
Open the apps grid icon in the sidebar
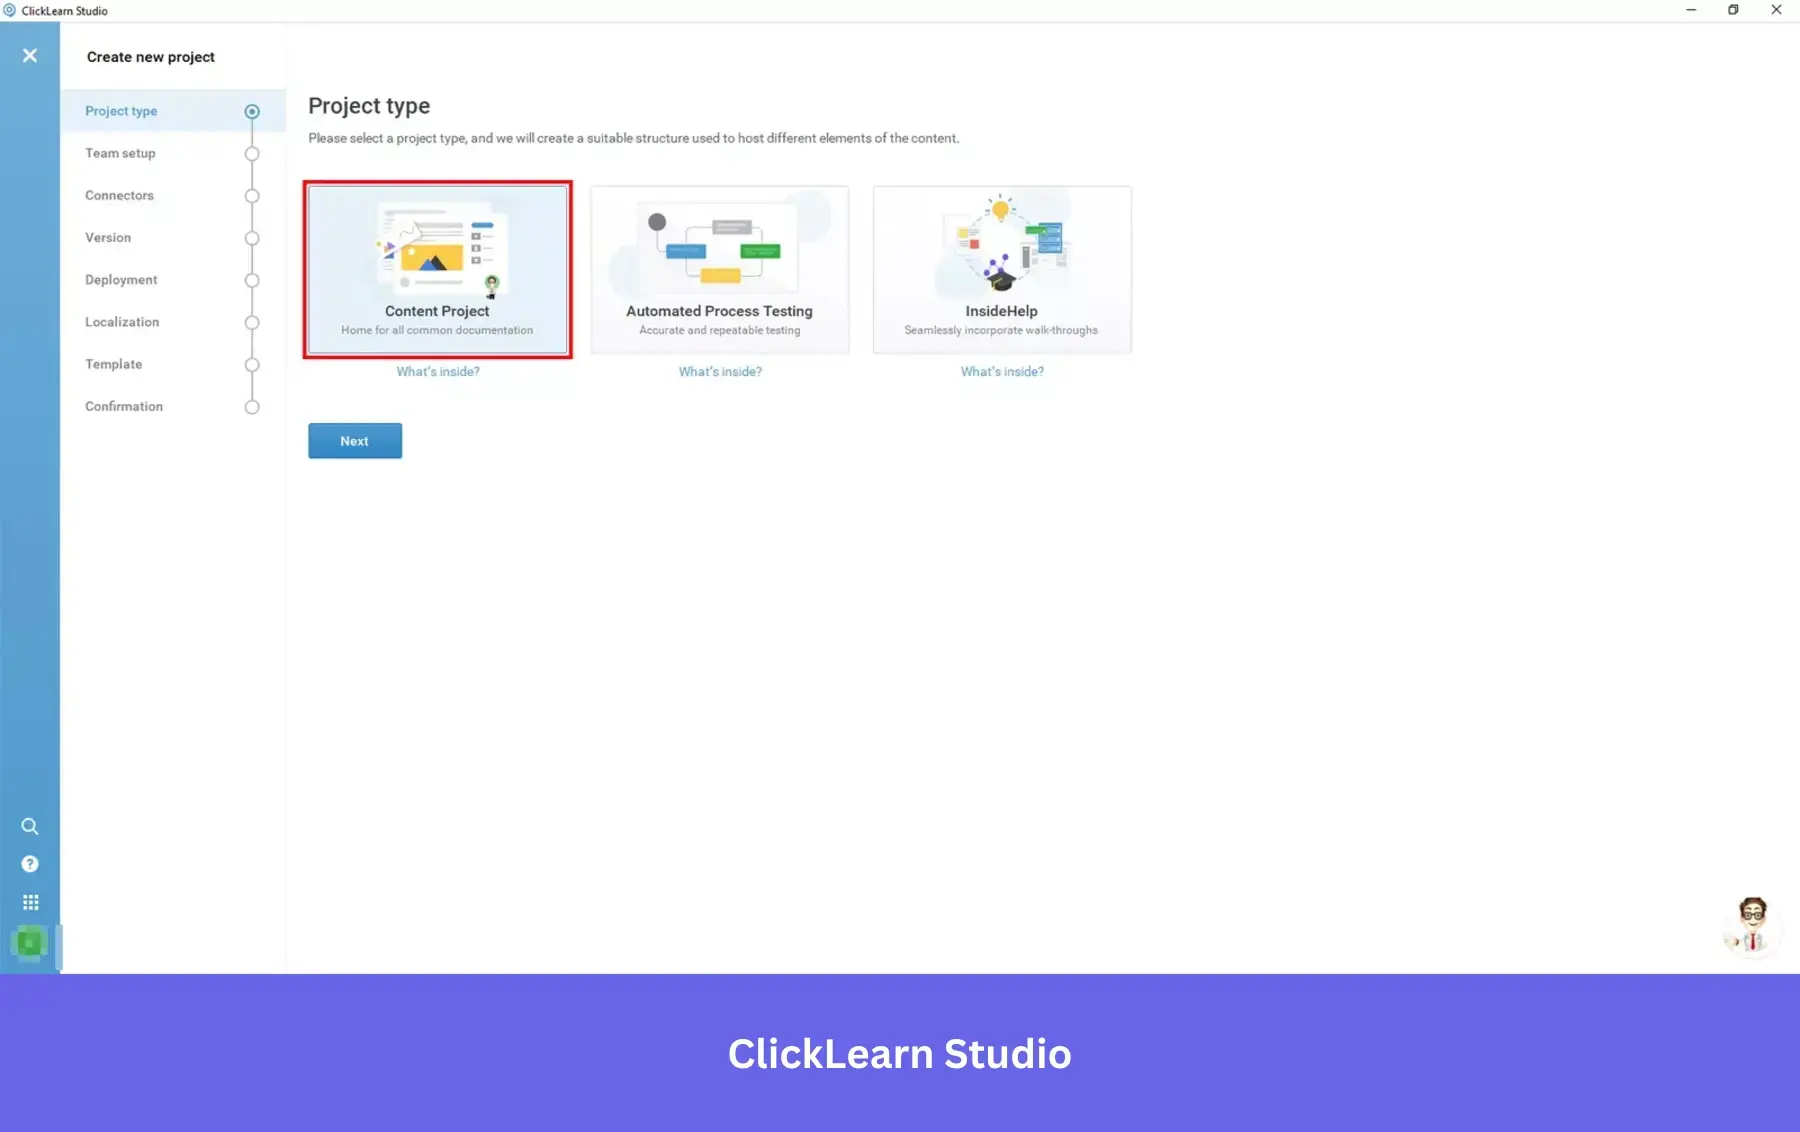[30, 902]
